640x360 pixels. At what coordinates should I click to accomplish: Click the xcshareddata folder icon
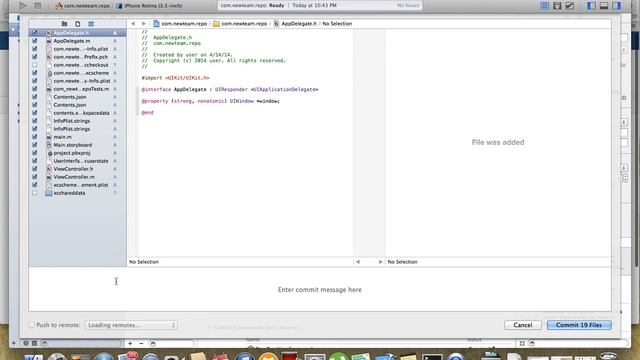(x=49, y=193)
